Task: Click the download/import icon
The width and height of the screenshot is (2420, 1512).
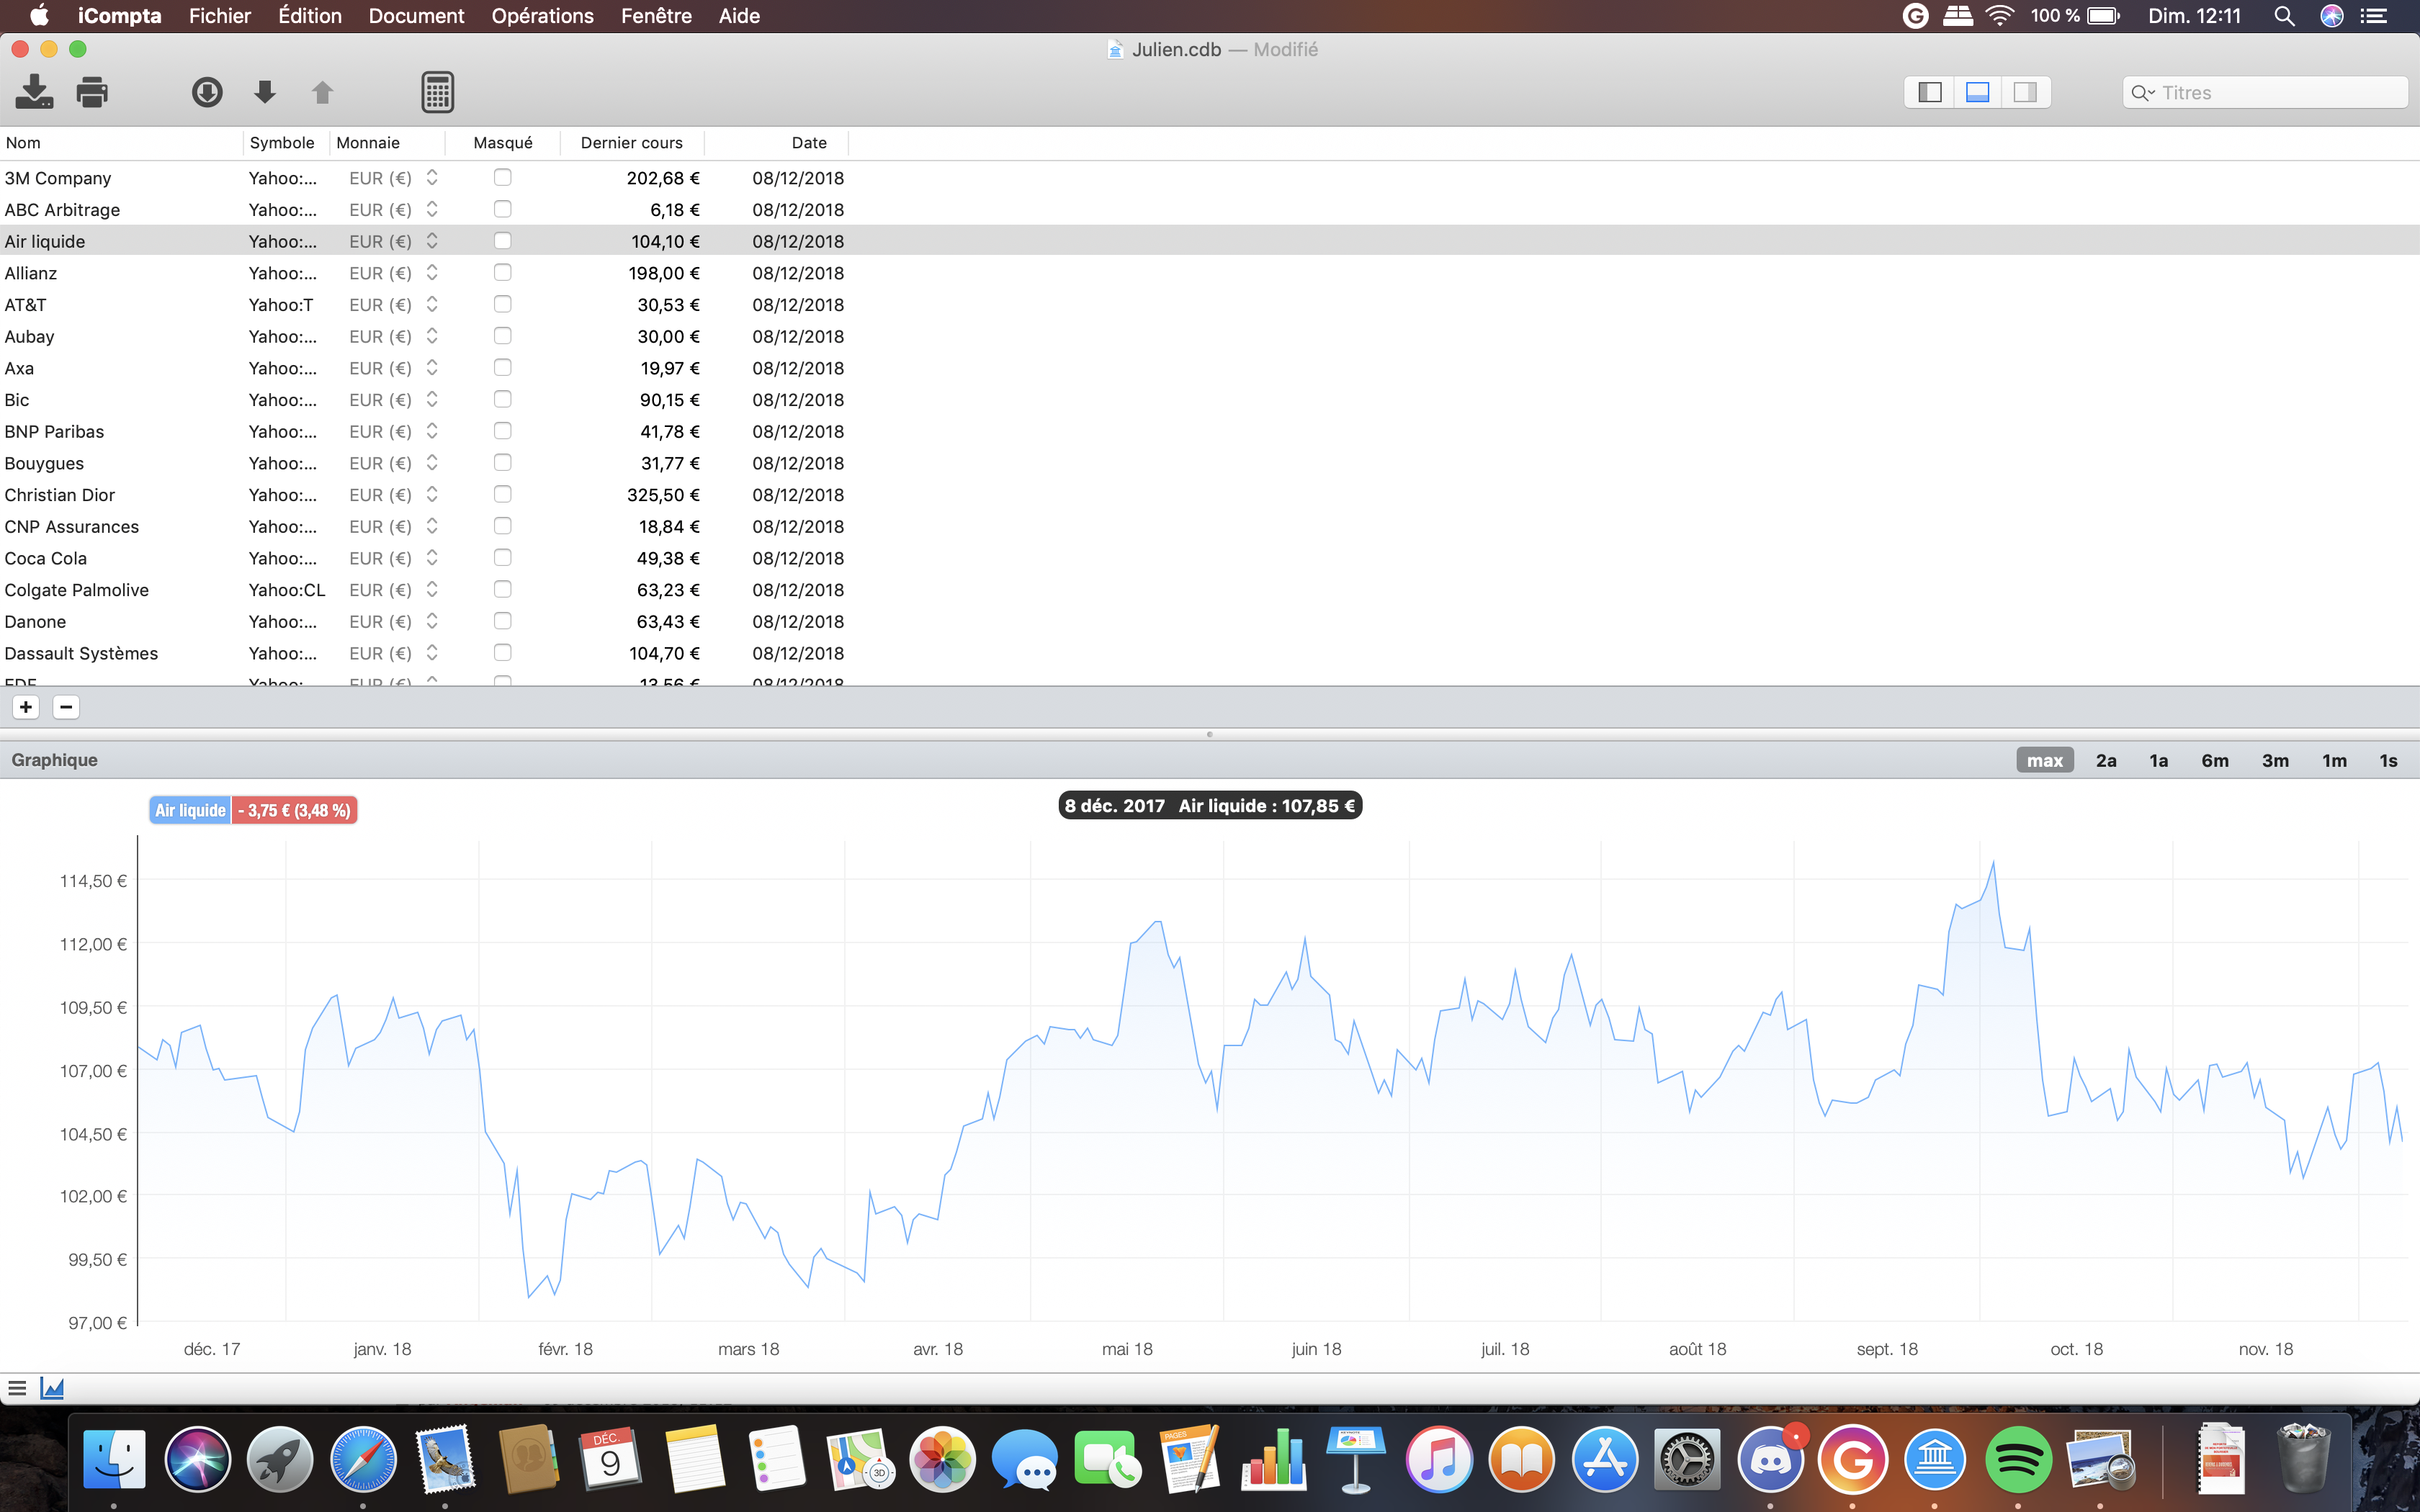Action: pyautogui.click(x=38, y=92)
